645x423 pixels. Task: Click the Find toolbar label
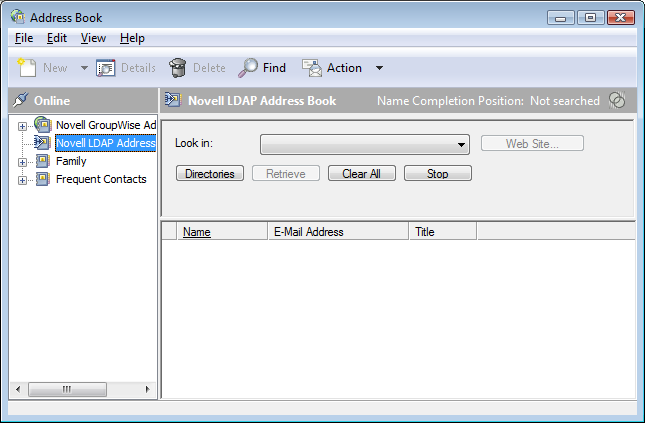point(274,68)
